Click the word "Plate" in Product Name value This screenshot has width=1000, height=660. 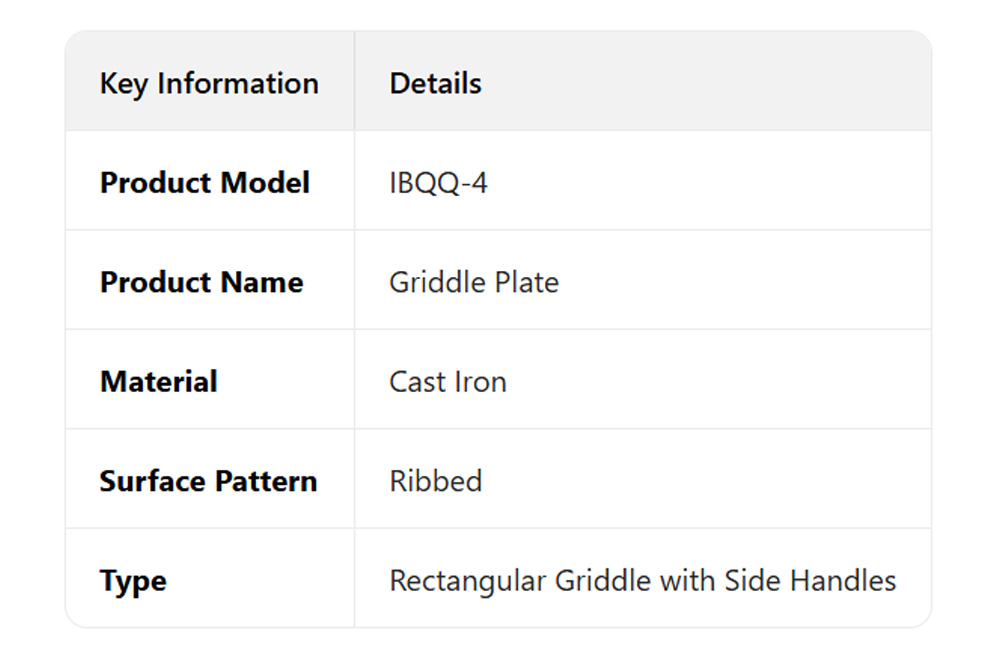(x=526, y=282)
